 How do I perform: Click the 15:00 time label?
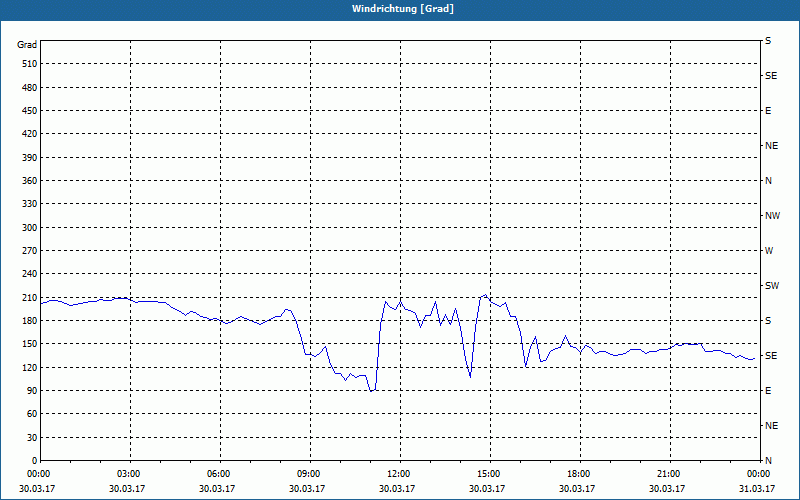coord(490,474)
